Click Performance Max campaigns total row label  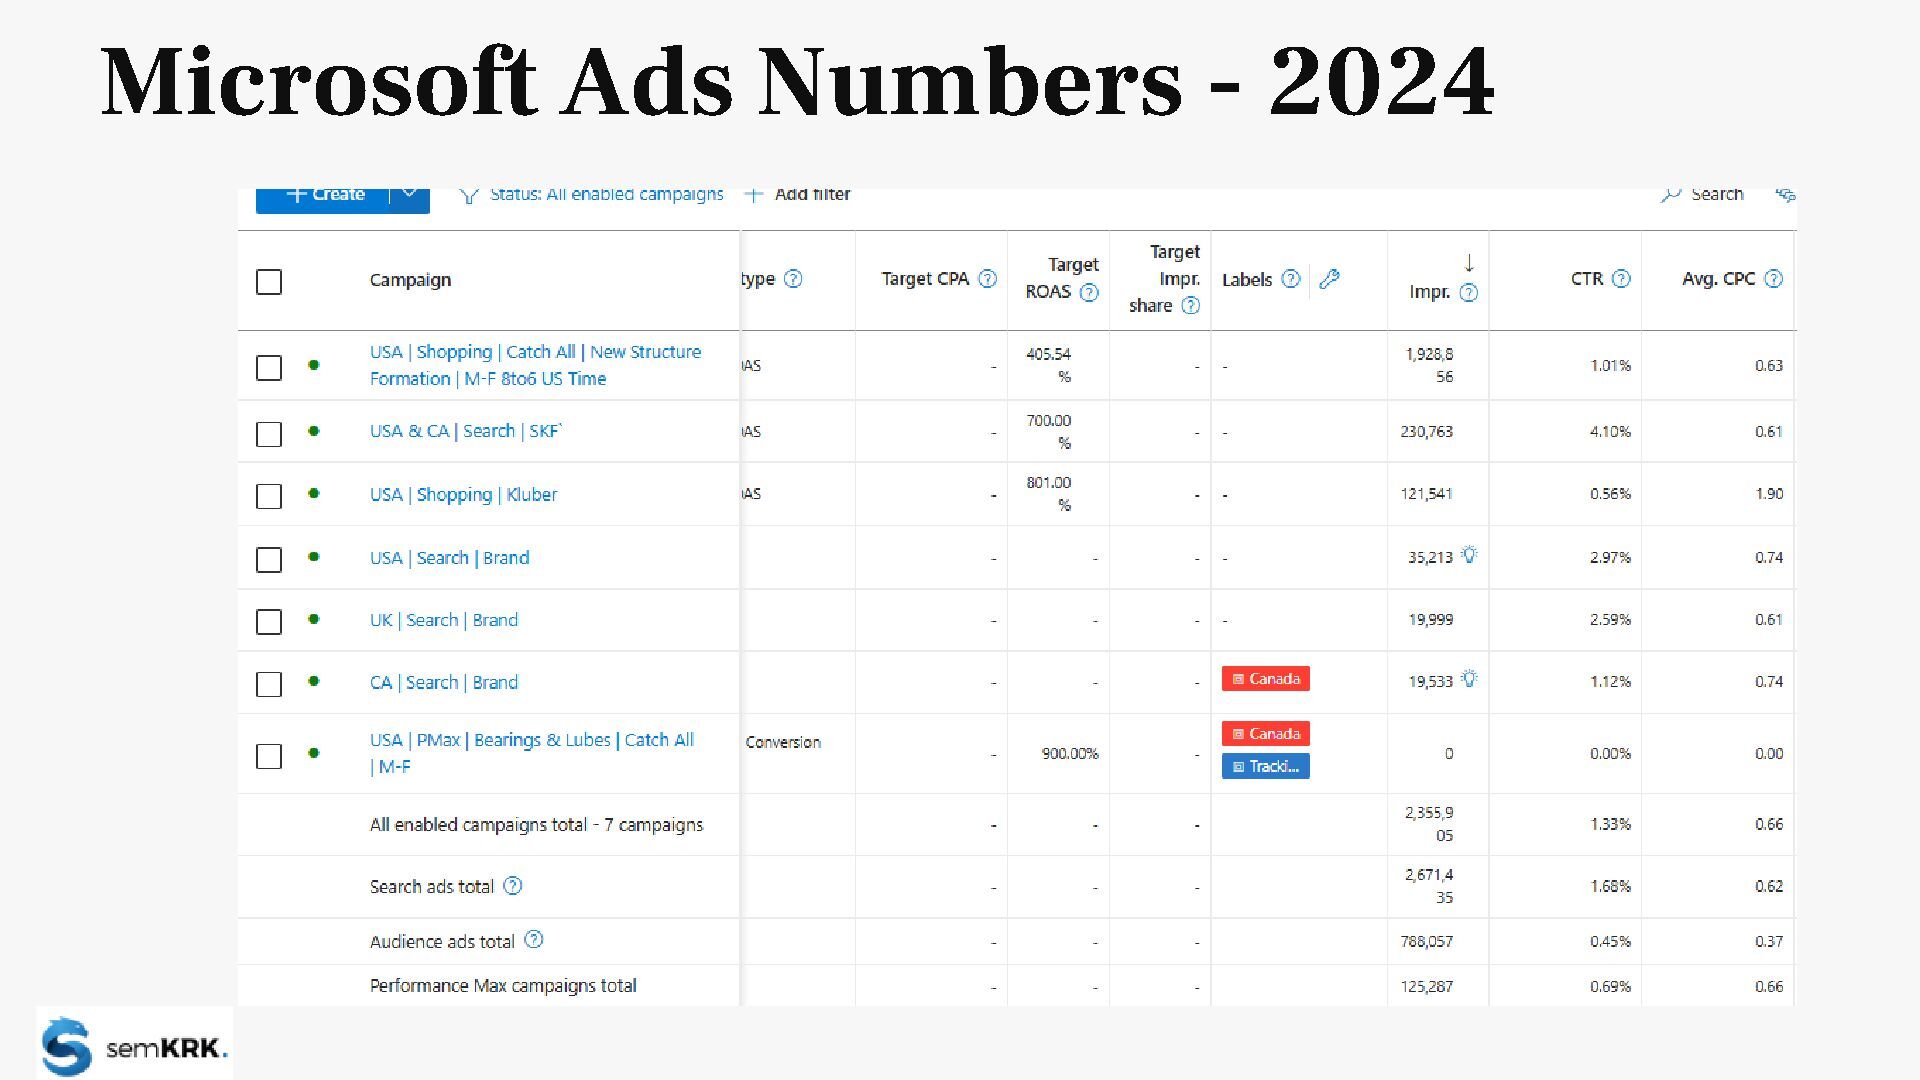pyautogui.click(x=503, y=986)
